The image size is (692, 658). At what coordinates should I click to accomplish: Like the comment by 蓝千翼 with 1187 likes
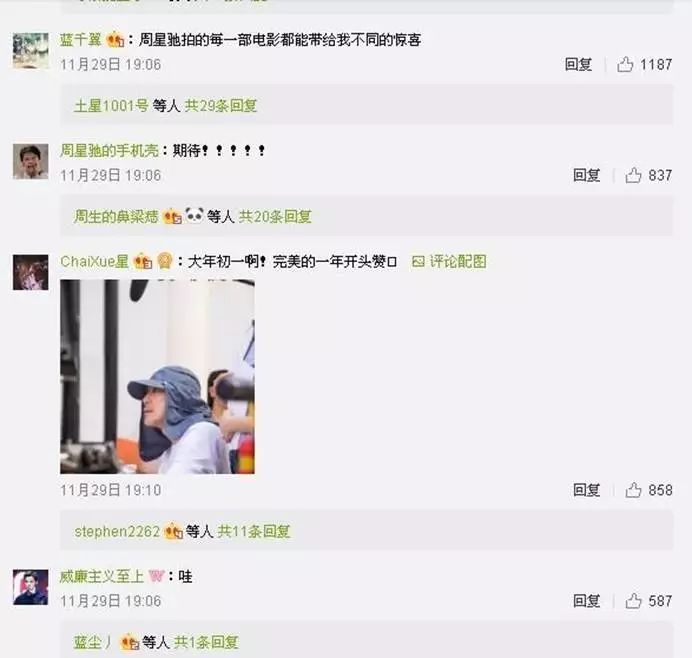(x=625, y=64)
